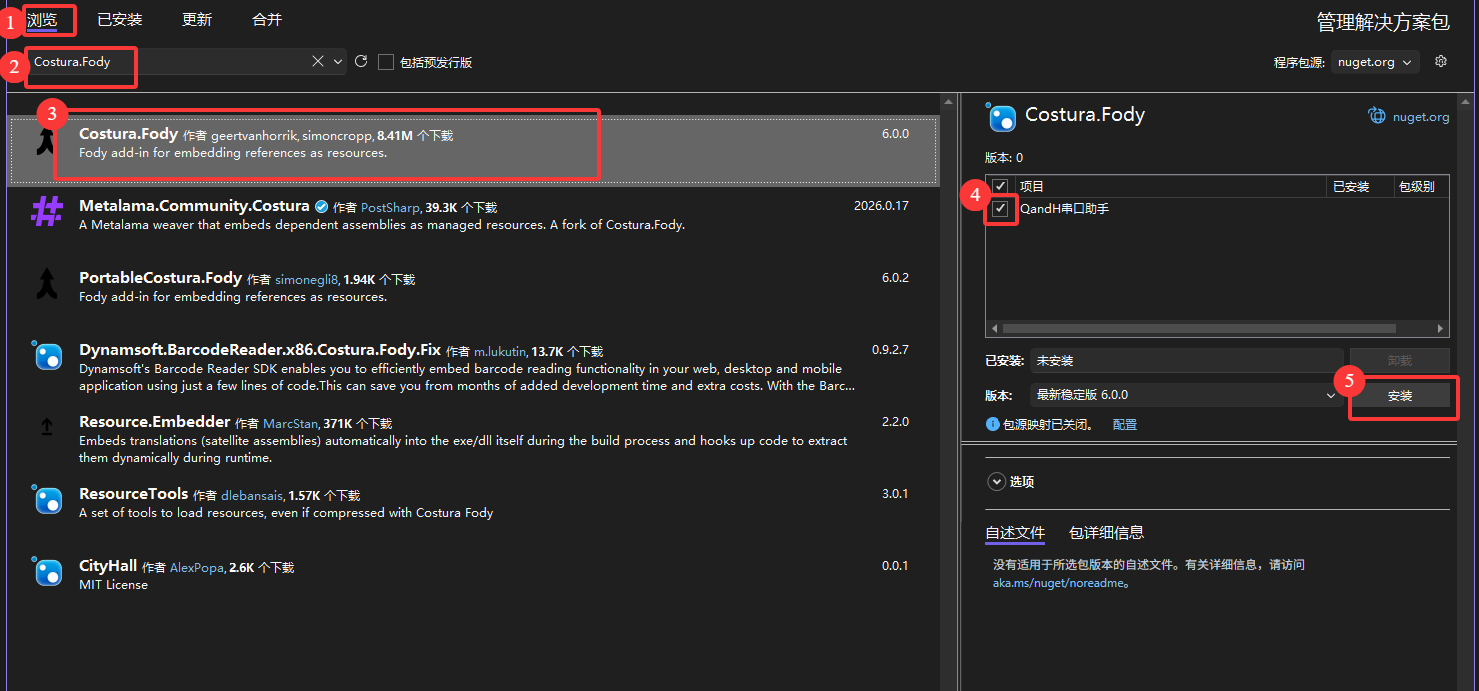Open aka.ms/nuget/noreadme link
The height and width of the screenshot is (691, 1479).
pyautogui.click(x=1058, y=583)
